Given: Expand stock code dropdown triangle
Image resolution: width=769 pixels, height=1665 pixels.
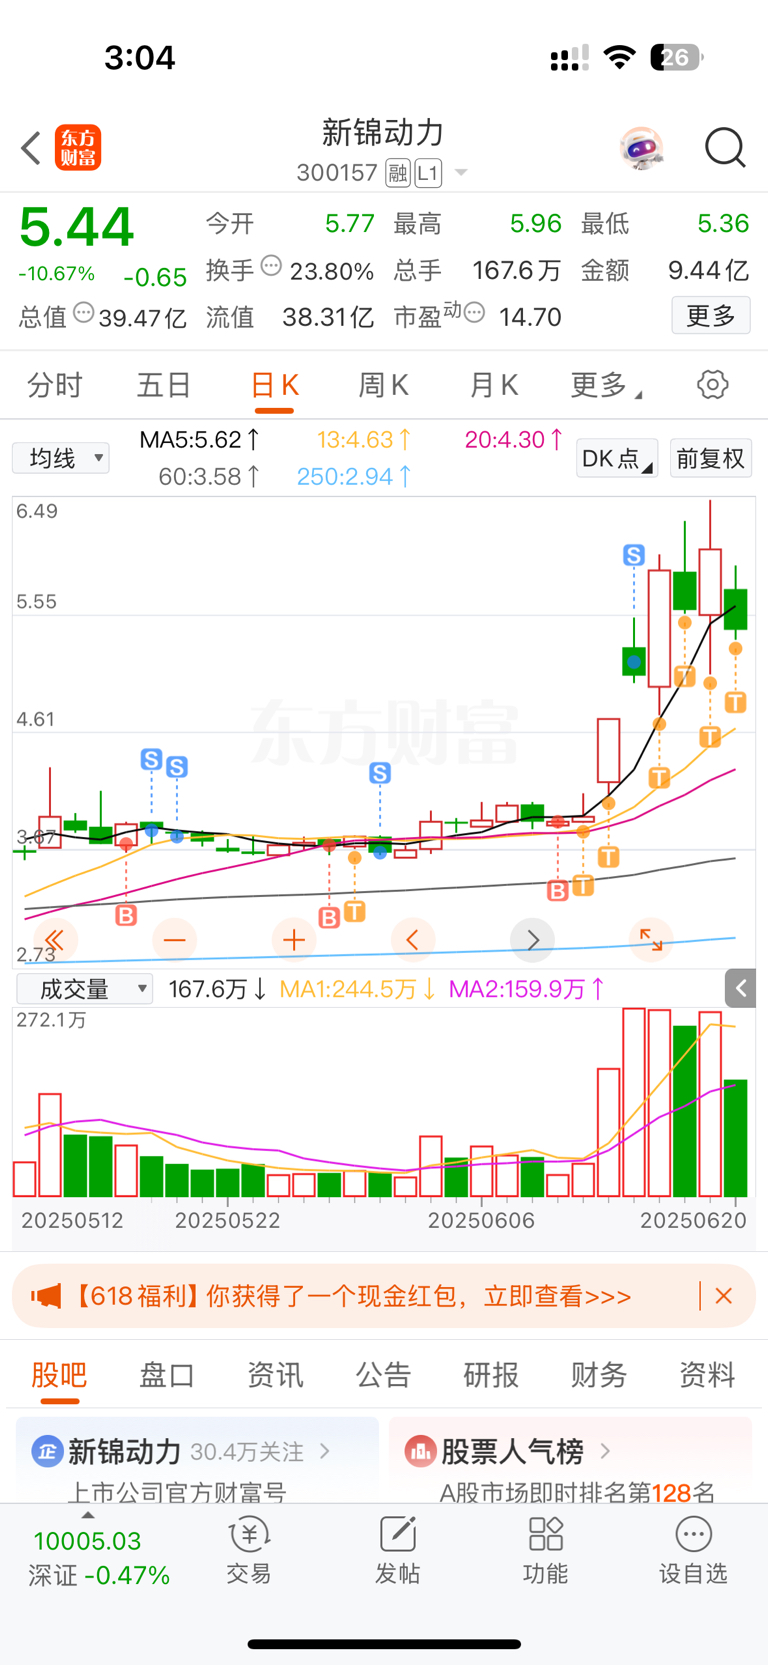Looking at the screenshot, I should click(x=461, y=173).
